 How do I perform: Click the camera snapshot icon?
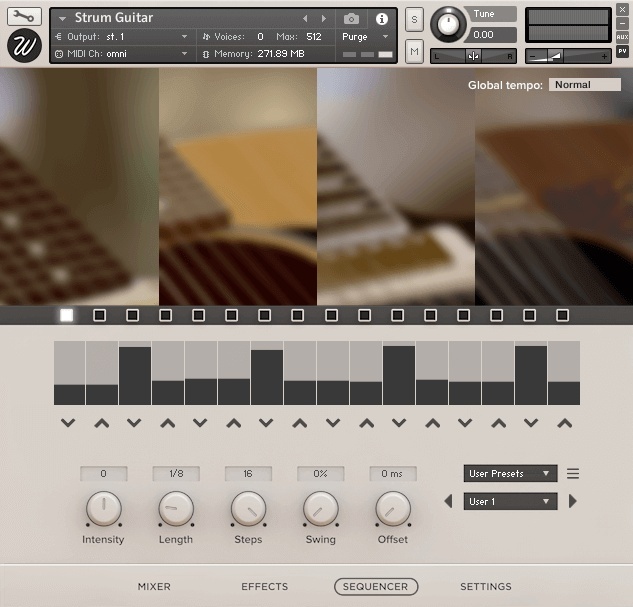[351, 19]
